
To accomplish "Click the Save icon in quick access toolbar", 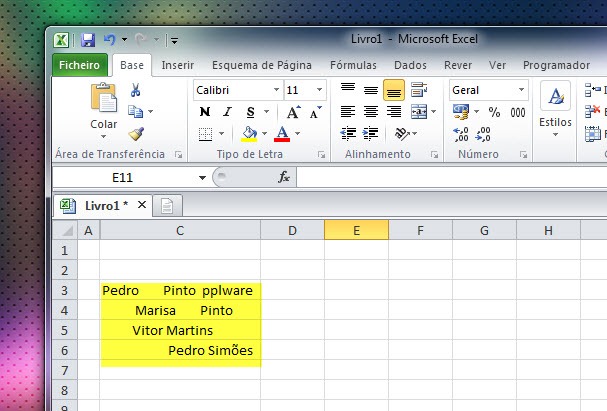I will (88, 40).
